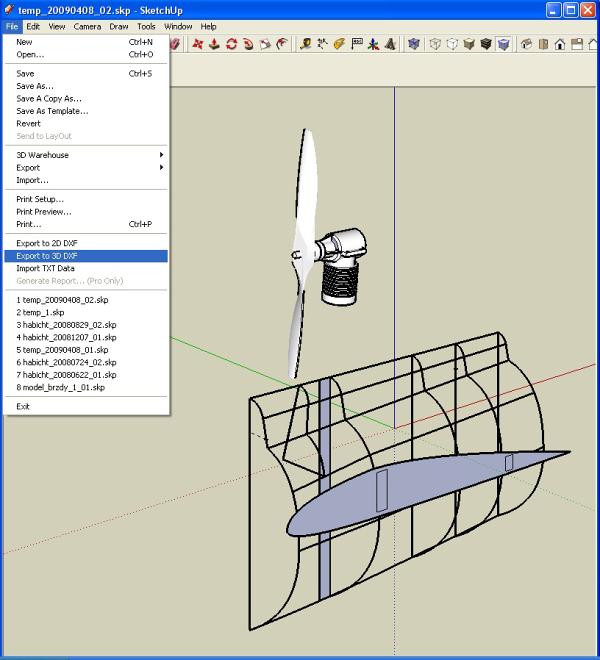600x660 pixels.
Task: Open the Camera menu
Action: point(87,27)
